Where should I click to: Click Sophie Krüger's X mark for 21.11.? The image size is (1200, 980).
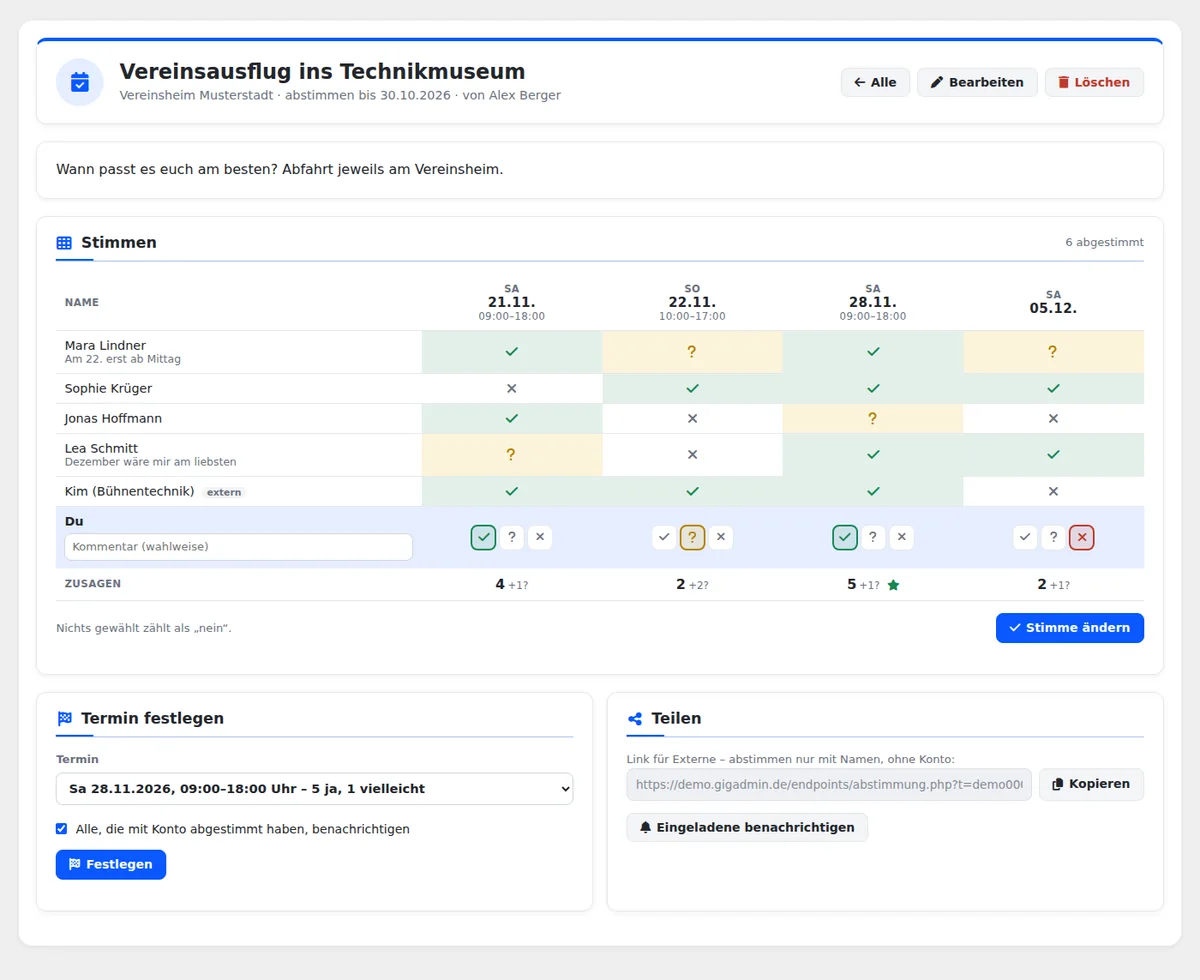click(x=512, y=388)
